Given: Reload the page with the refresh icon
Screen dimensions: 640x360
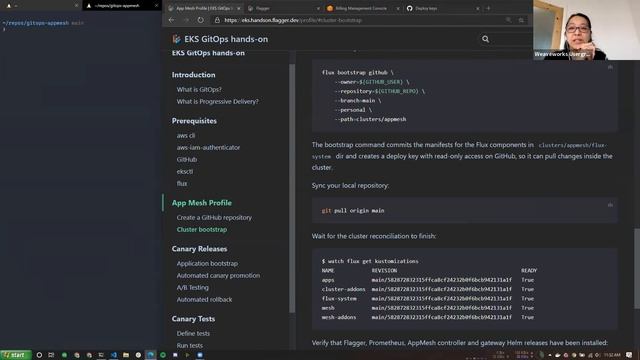Looking at the screenshot, I should click(200, 20).
